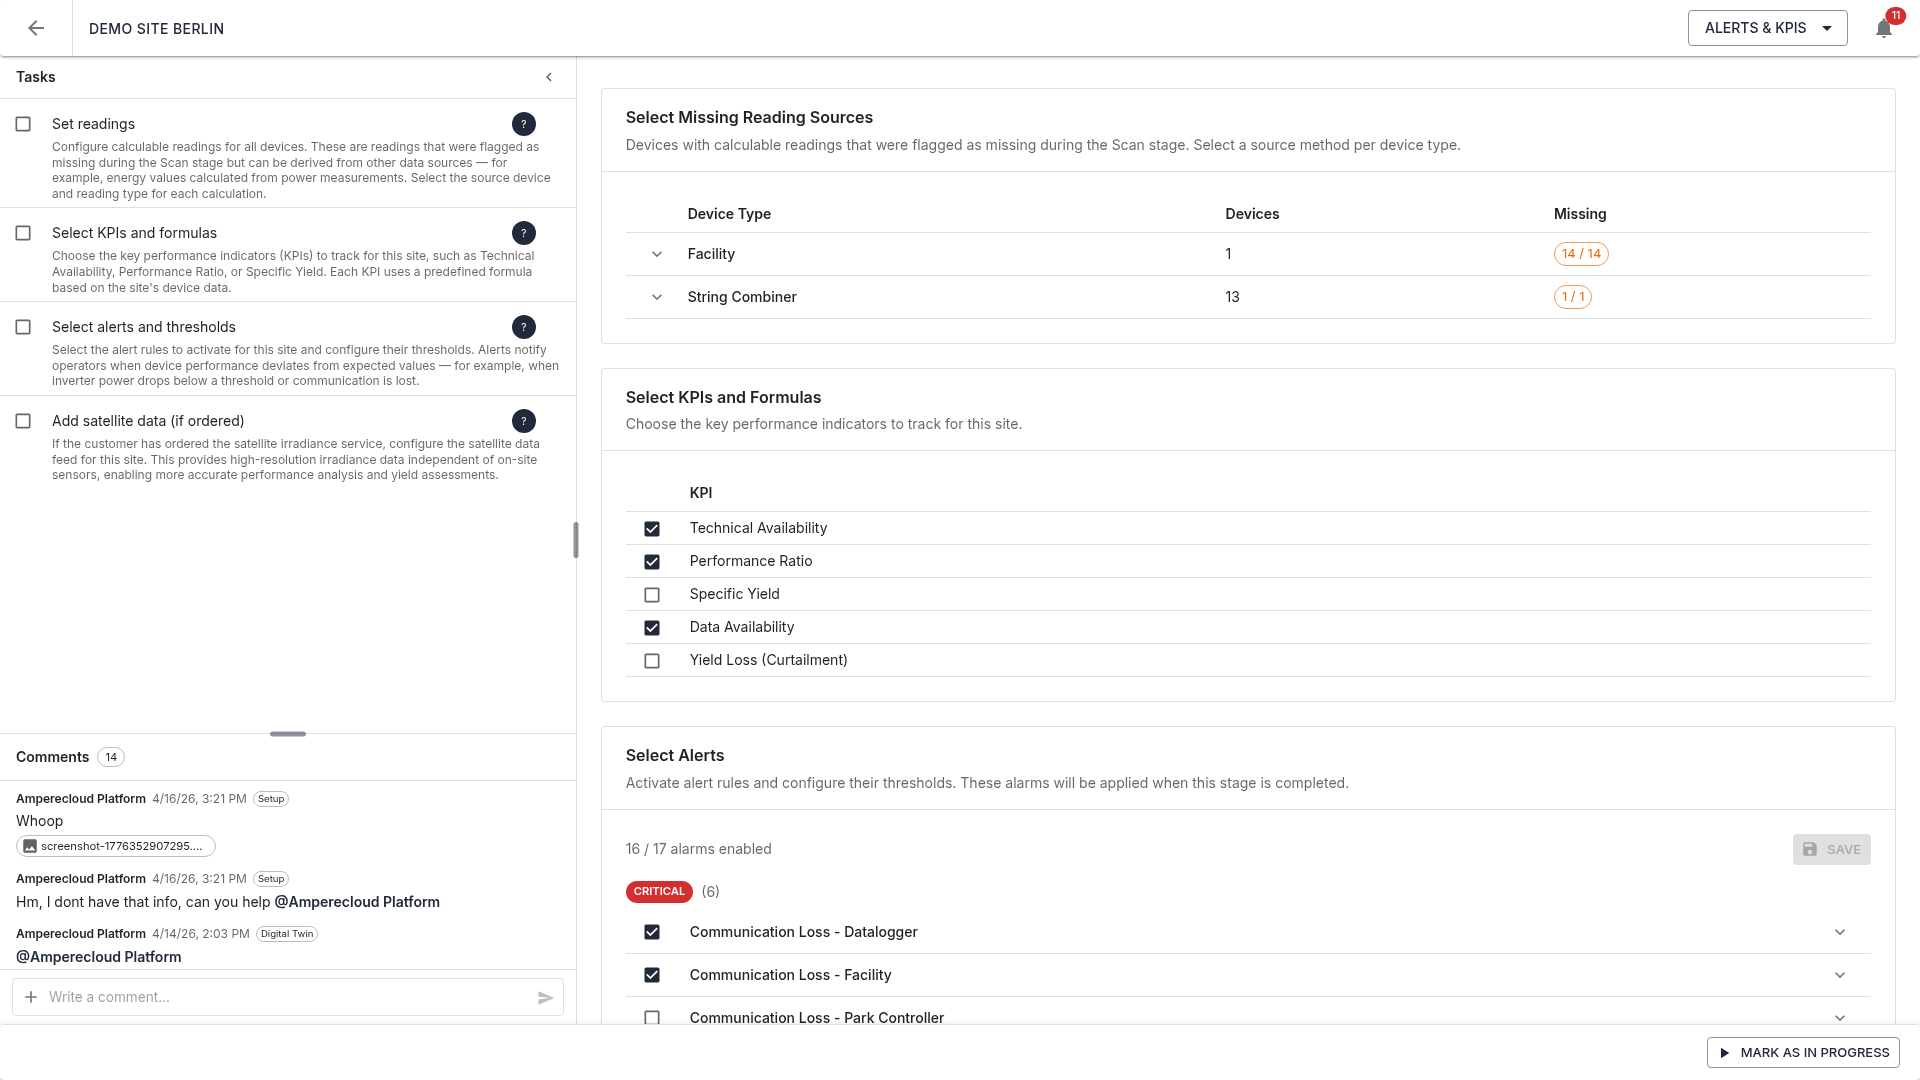Click the plus attachment icon in comment box
1920x1080 pixels.
pos(31,997)
